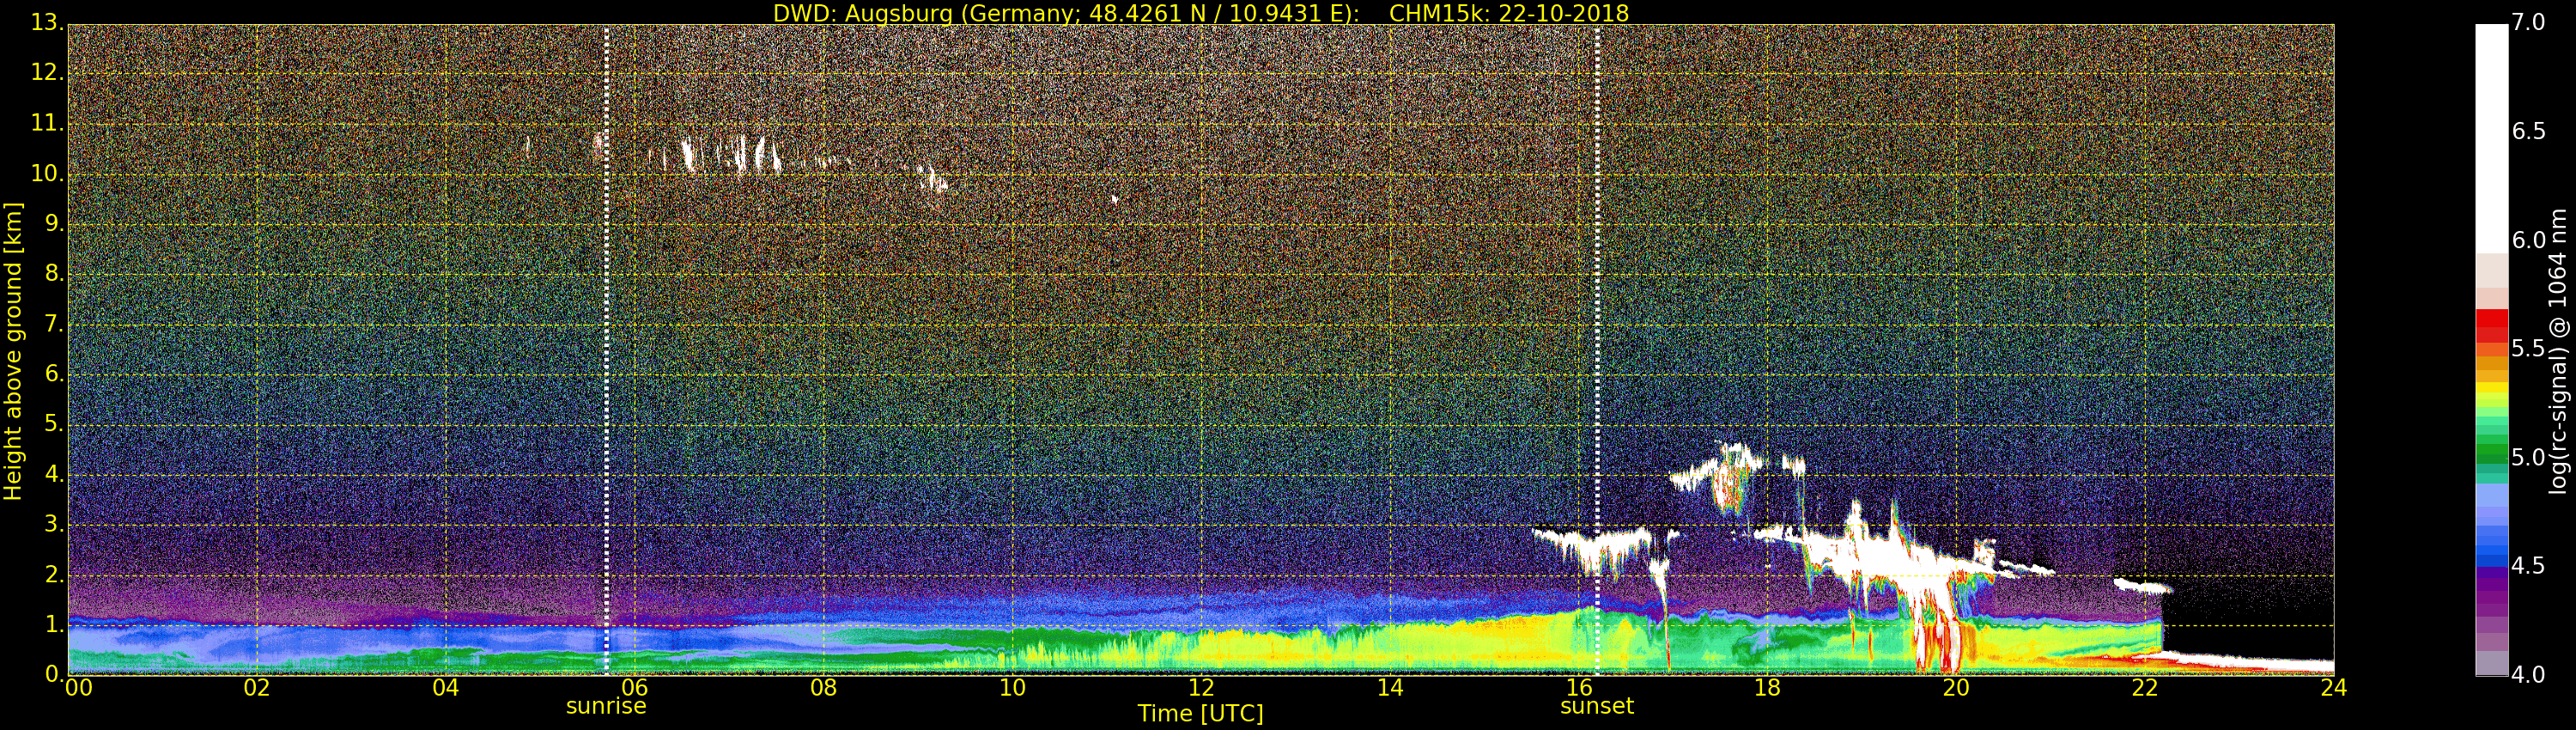This screenshot has width=2576, height=730.
Task: Select the "4.5" colorbar tick label
Action: (x=2529, y=566)
